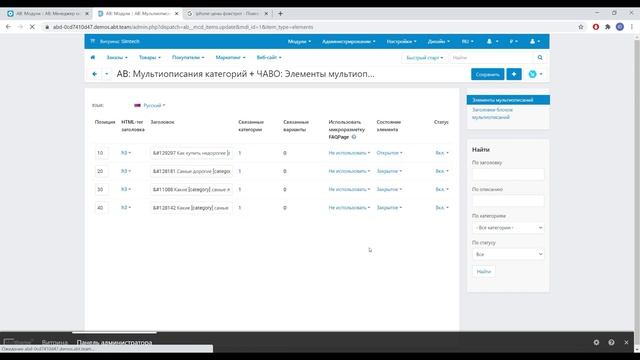Bookmark this page with the star icon
Screen dimensions: 640x360
pyautogui.click(x=581, y=27)
